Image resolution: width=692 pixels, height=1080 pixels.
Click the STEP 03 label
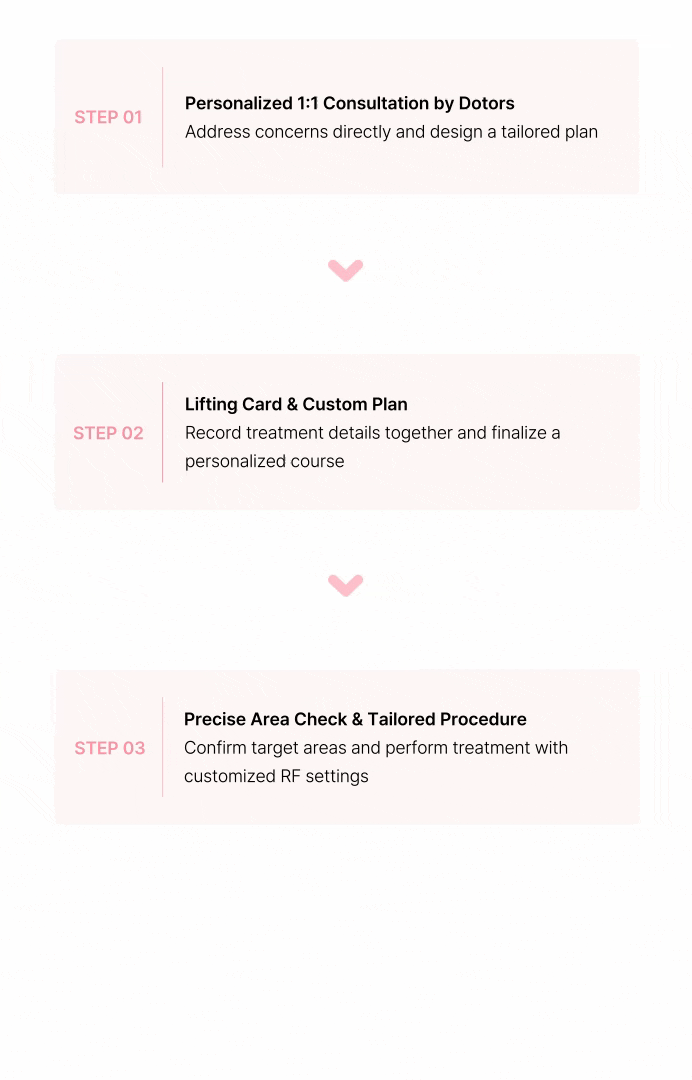tap(109, 748)
